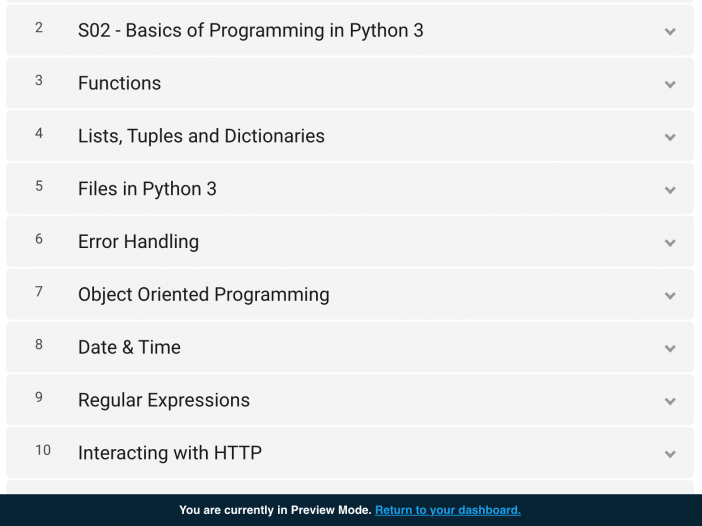The height and width of the screenshot is (526, 702).
Task: Expand Interacting with HTTP chevron
Action: (x=670, y=454)
